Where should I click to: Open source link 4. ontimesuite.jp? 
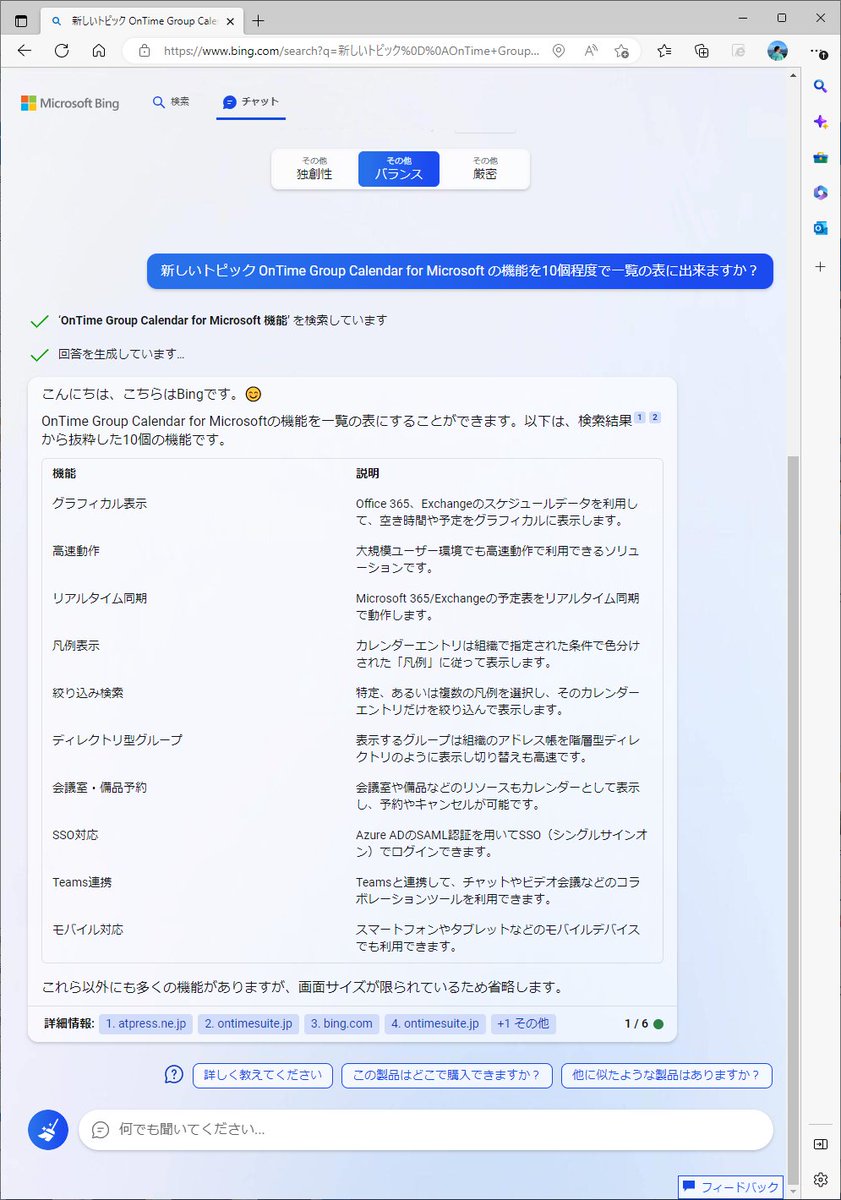[x=435, y=1024]
